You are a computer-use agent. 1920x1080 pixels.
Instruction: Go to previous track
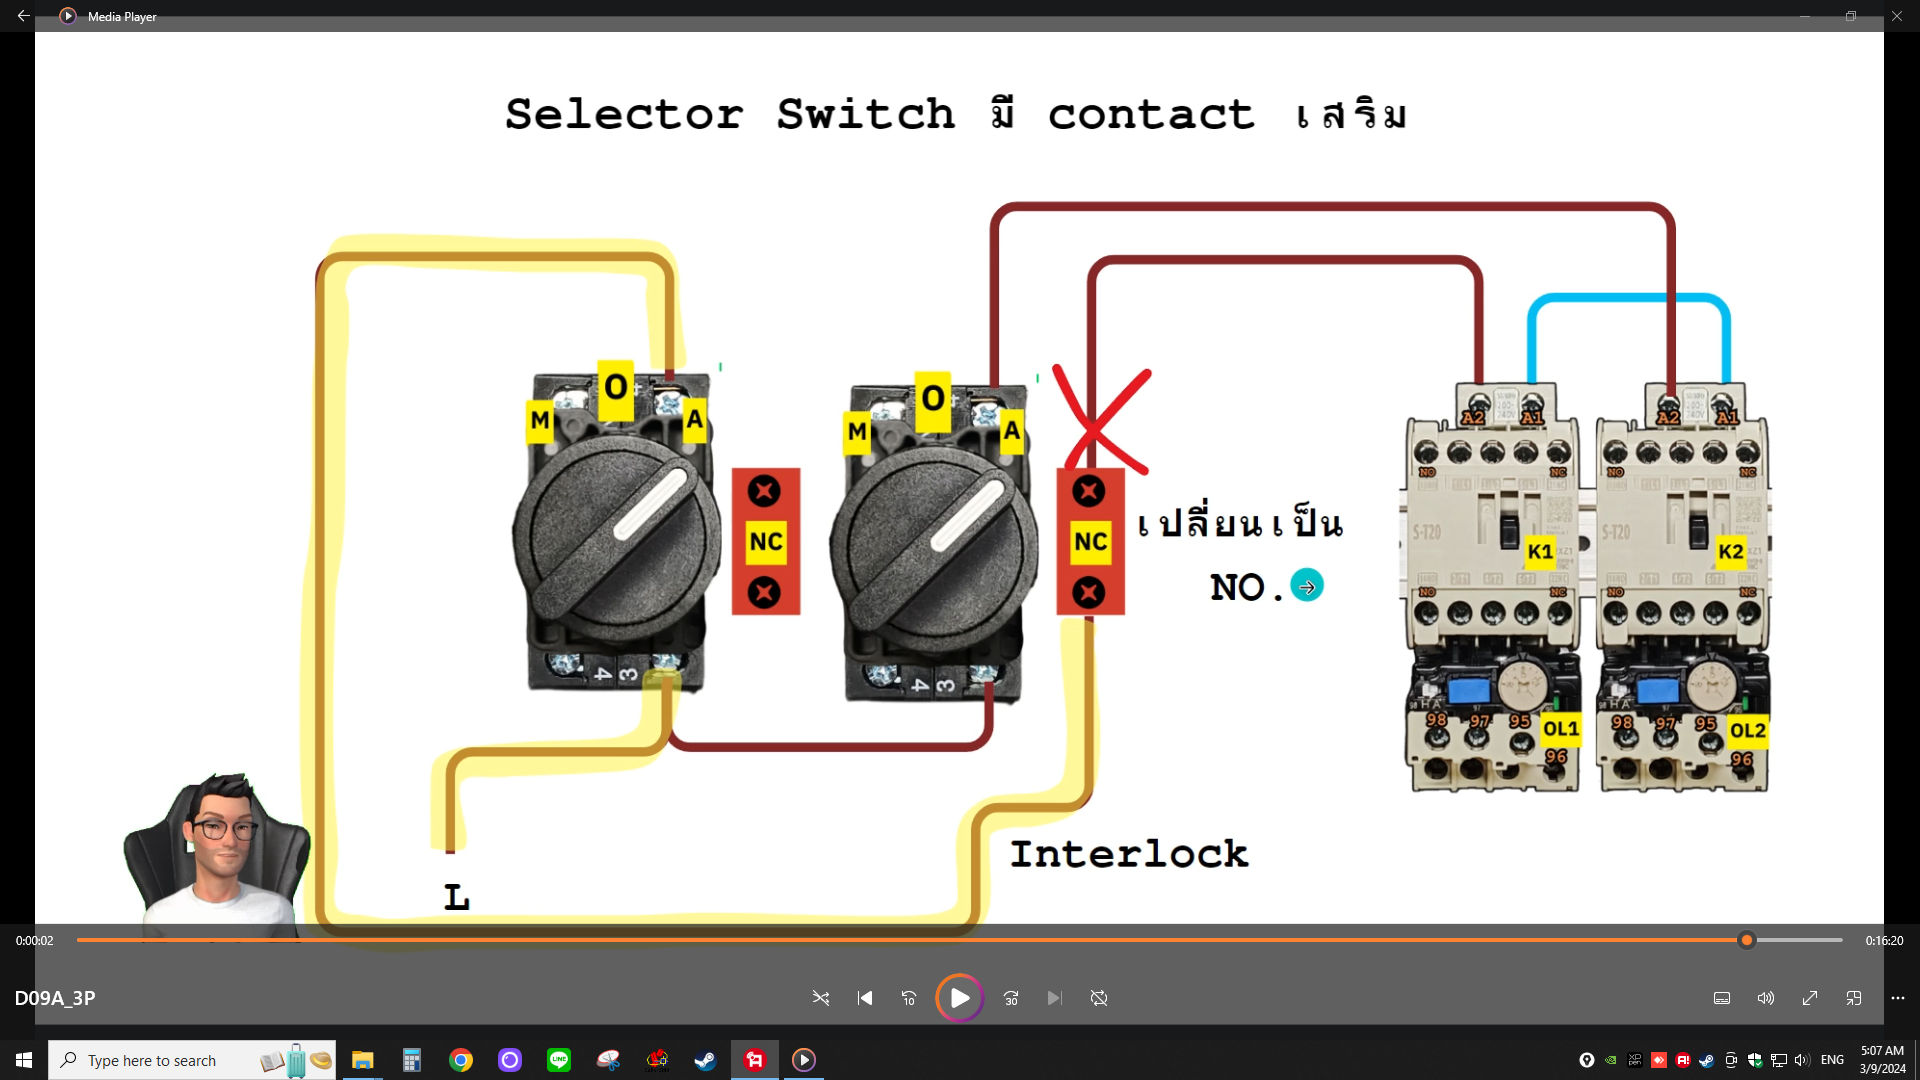click(865, 998)
